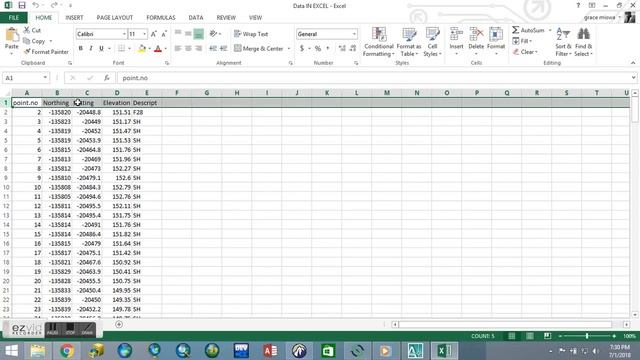
Task: Click Increase Decimal icon
Action: pos(342,49)
